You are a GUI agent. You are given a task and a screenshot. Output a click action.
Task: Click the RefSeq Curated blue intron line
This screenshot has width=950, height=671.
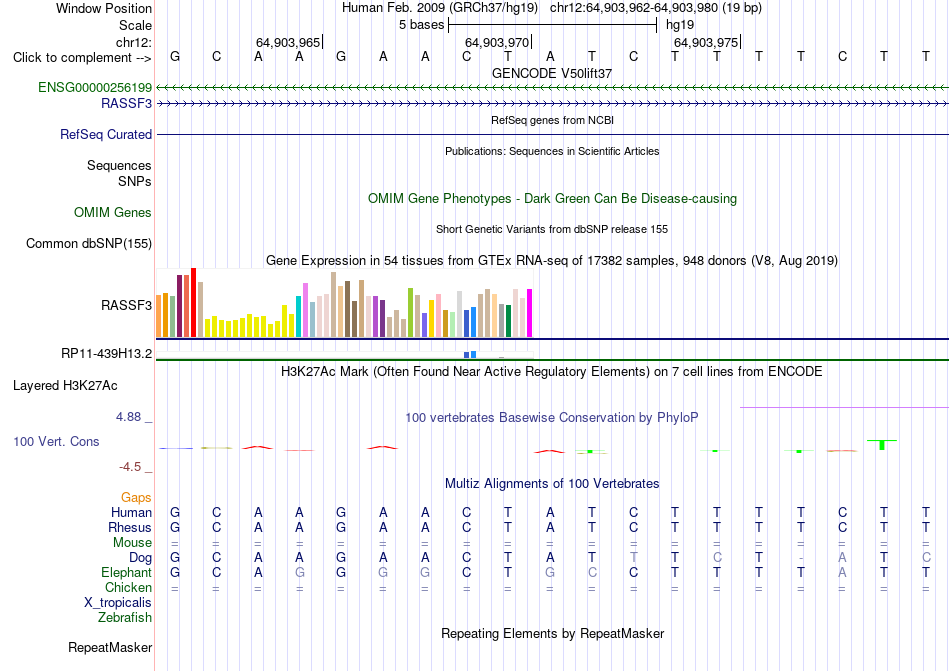tap(553, 134)
